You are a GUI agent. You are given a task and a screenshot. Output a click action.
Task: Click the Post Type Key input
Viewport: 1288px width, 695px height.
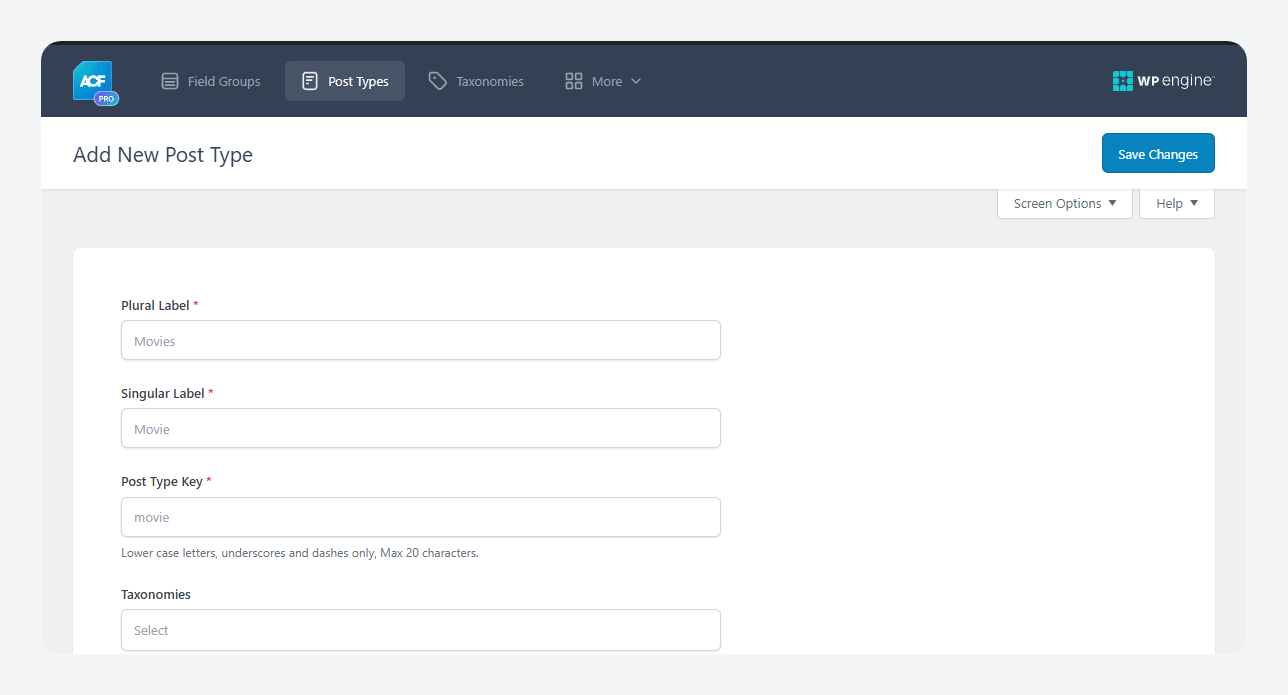point(421,517)
